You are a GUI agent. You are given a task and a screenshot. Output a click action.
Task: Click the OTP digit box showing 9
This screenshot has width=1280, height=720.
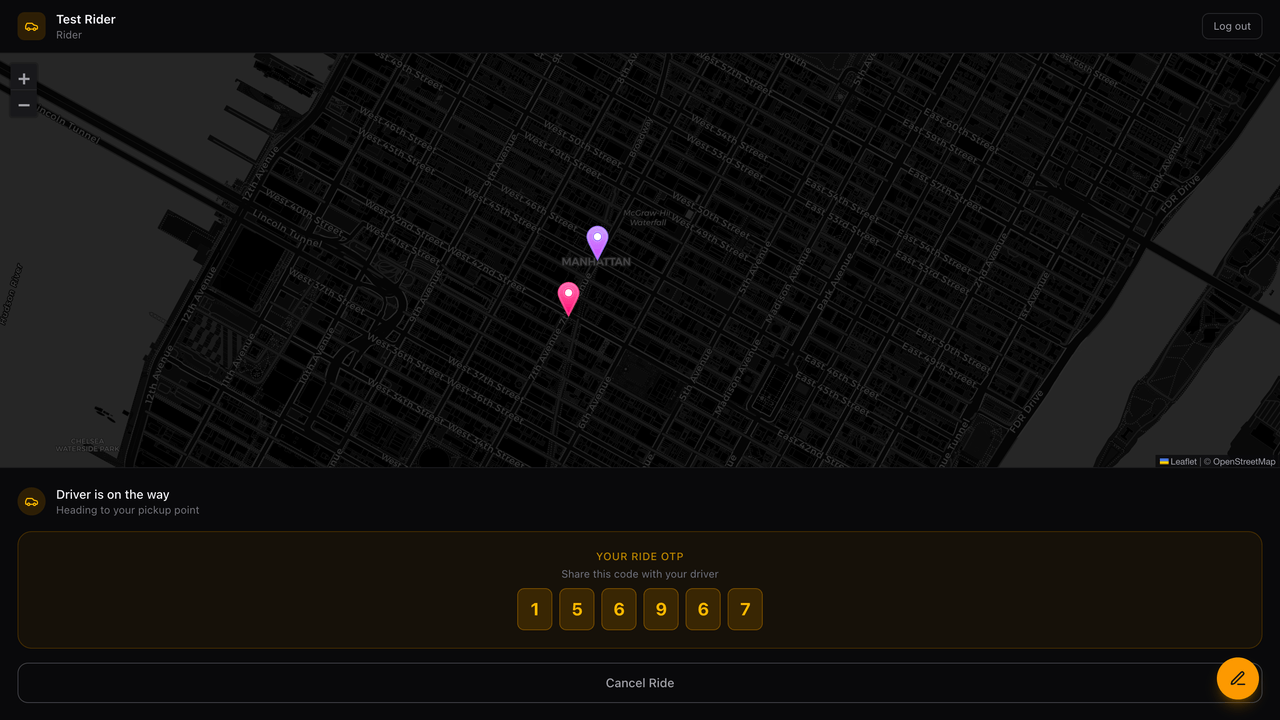click(661, 609)
